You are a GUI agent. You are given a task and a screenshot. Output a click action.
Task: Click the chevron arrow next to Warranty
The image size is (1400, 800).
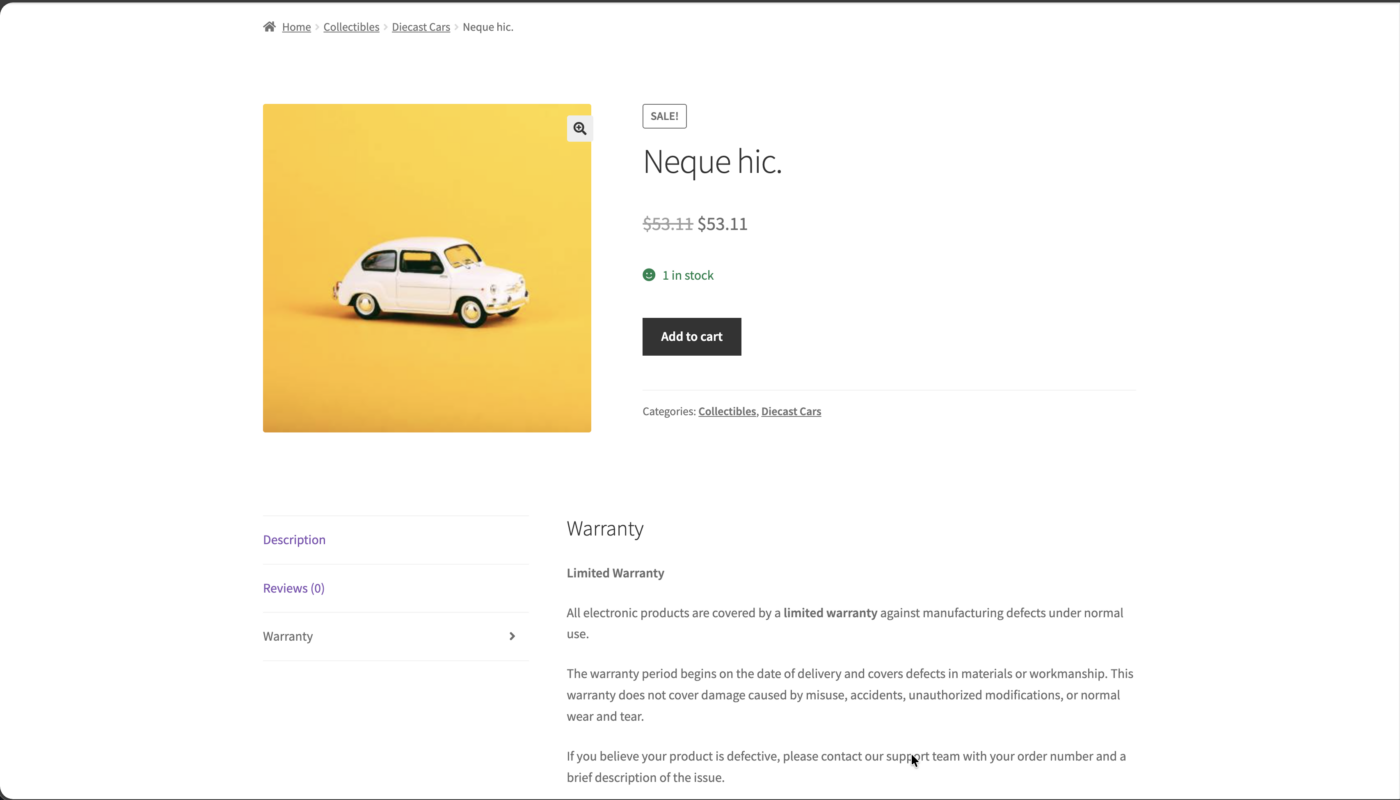[511, 636]
